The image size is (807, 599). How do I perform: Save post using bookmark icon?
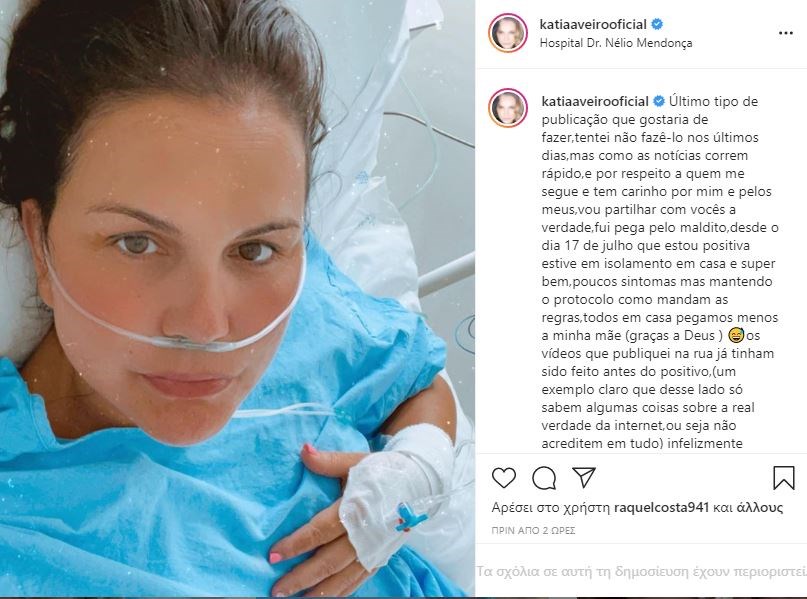click(x=784, y=478)
